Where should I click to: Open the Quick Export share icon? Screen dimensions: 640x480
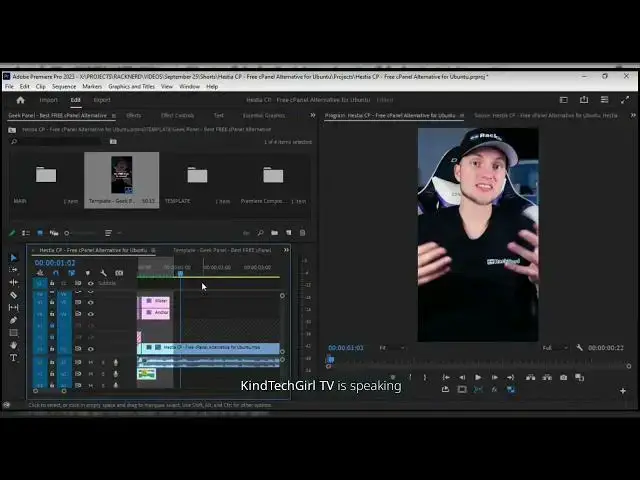pyautogui.click(x=584, y=100)
